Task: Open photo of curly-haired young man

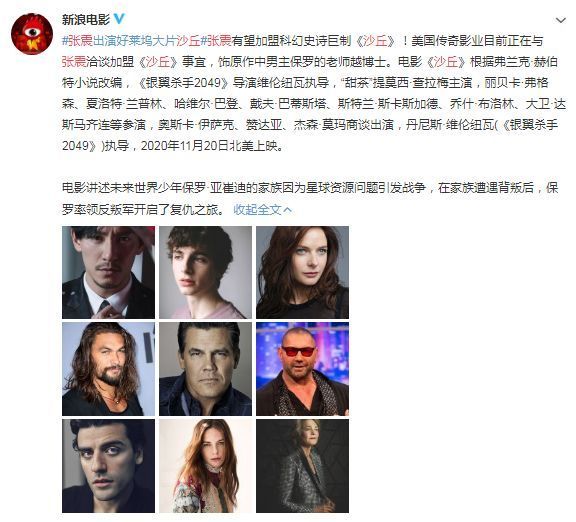Action: click(205, 272)
